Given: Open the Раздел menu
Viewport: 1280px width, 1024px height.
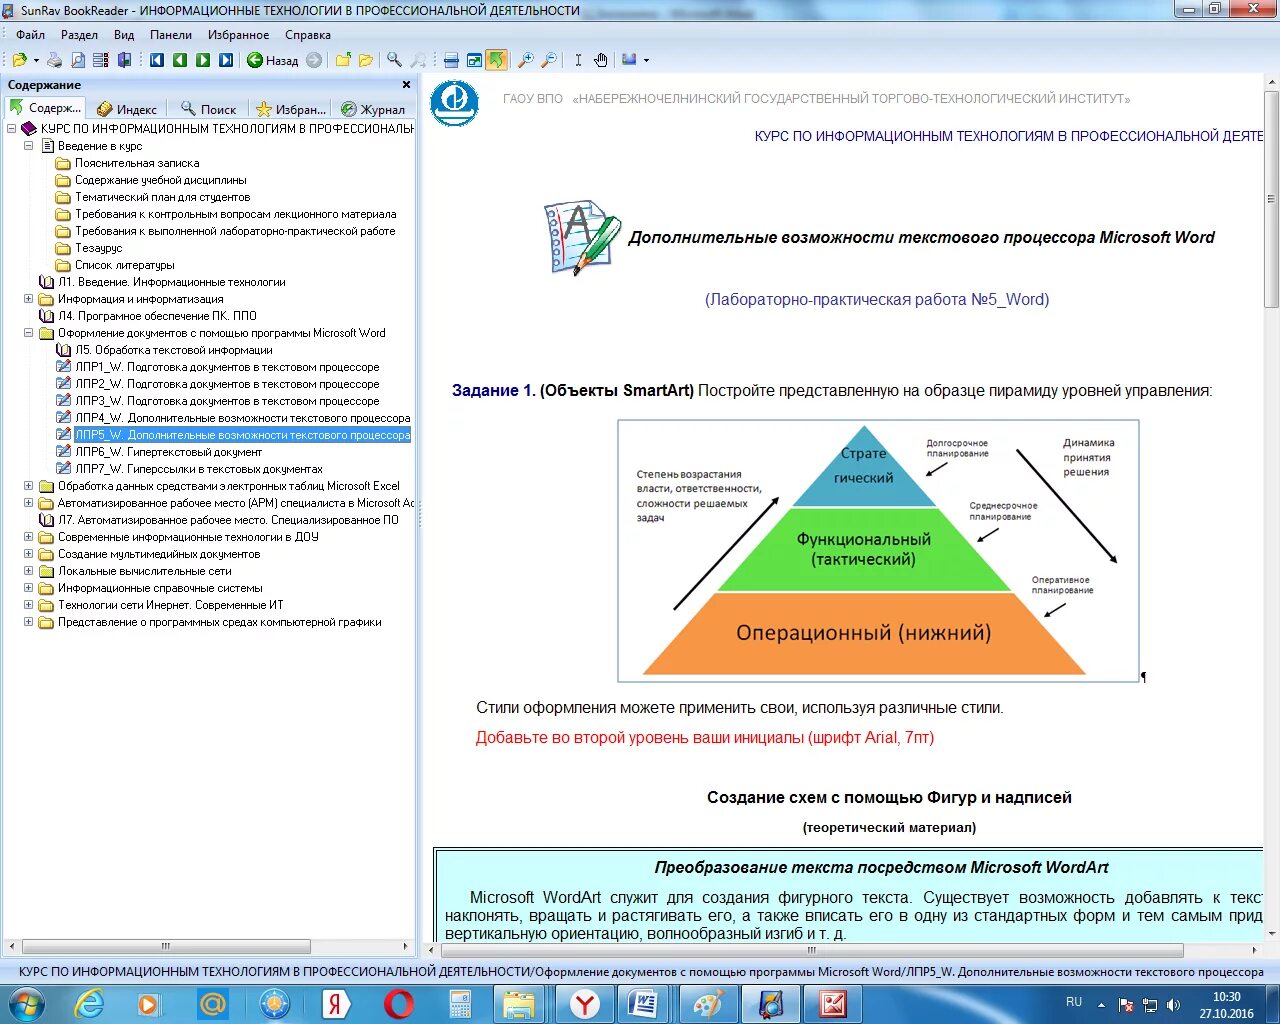Looking at the screenshot, I should (79, 34).
